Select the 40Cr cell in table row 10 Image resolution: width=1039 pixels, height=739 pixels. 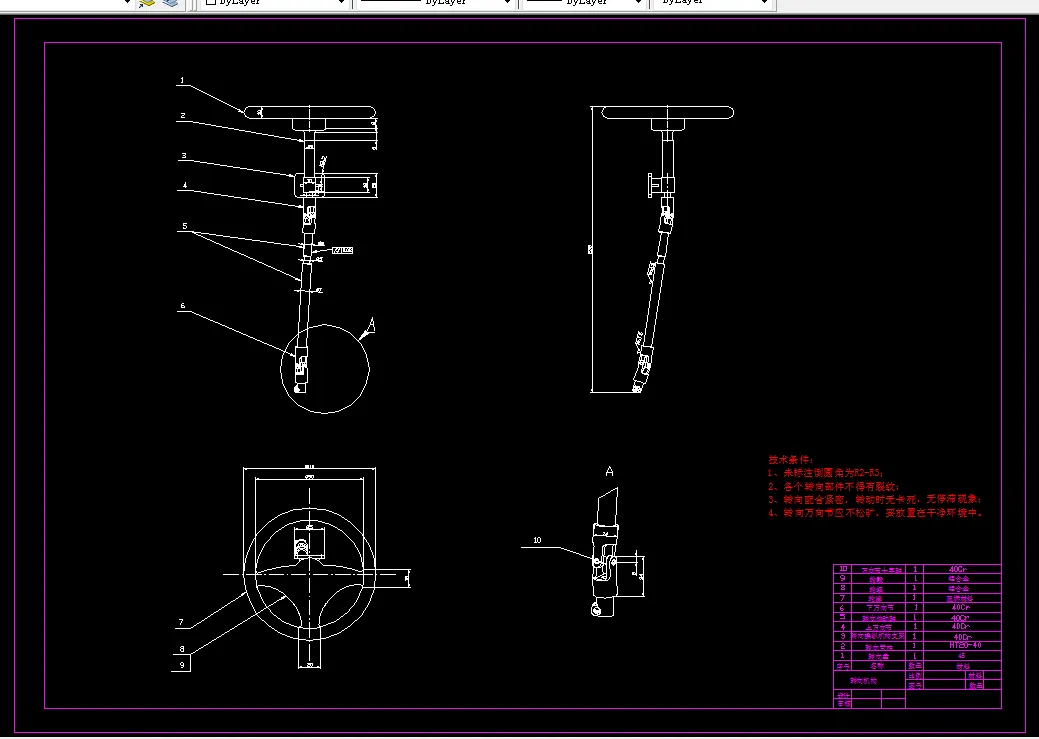(x=962, y=569)
